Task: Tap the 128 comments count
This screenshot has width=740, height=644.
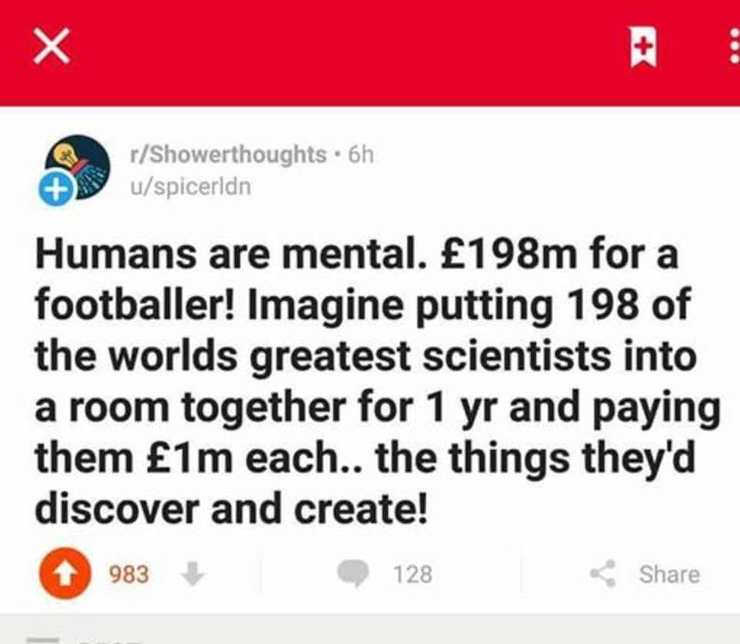Action: click(x=413, y=574)
